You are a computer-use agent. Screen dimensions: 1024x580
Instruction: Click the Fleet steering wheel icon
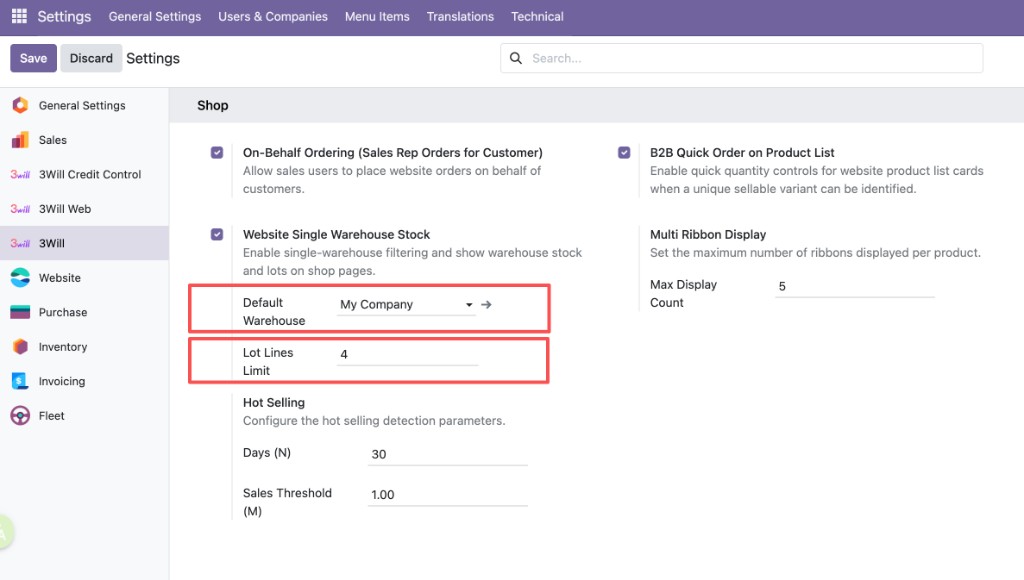20,415
